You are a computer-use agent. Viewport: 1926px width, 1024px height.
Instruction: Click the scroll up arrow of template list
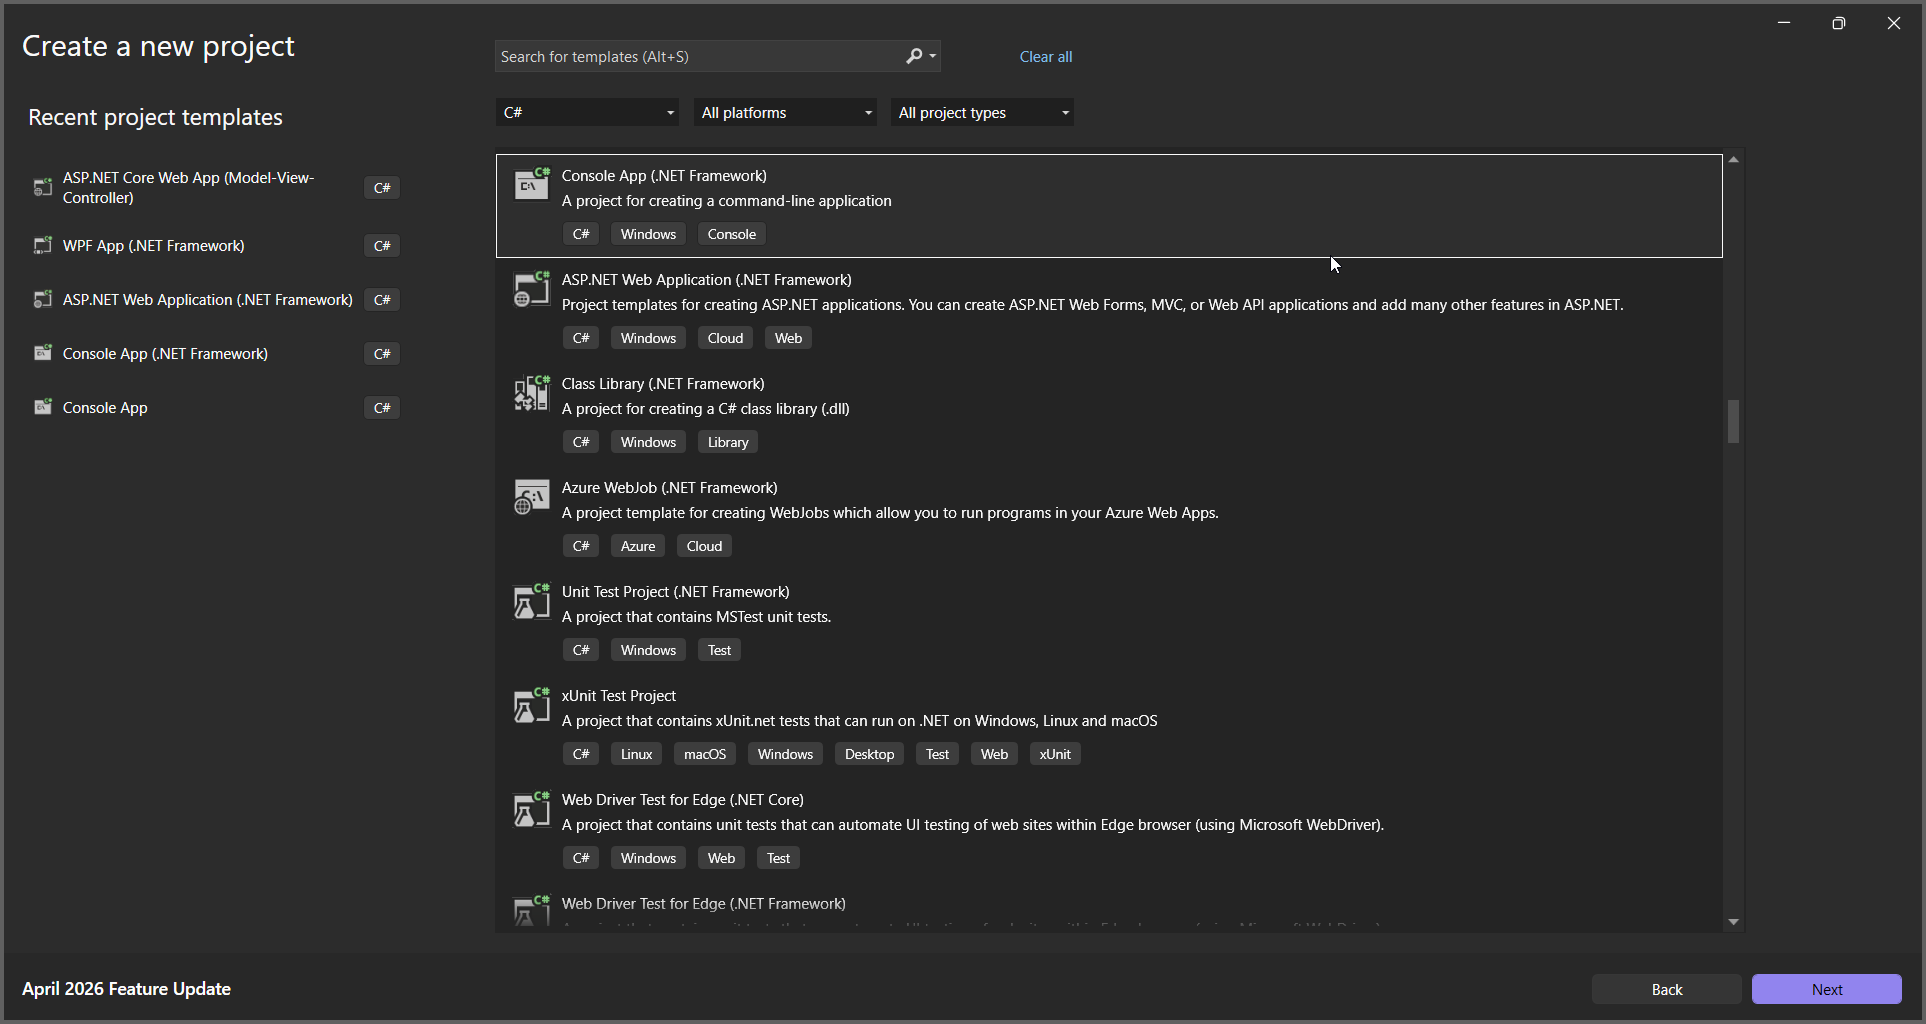[x=1733, y=160]
